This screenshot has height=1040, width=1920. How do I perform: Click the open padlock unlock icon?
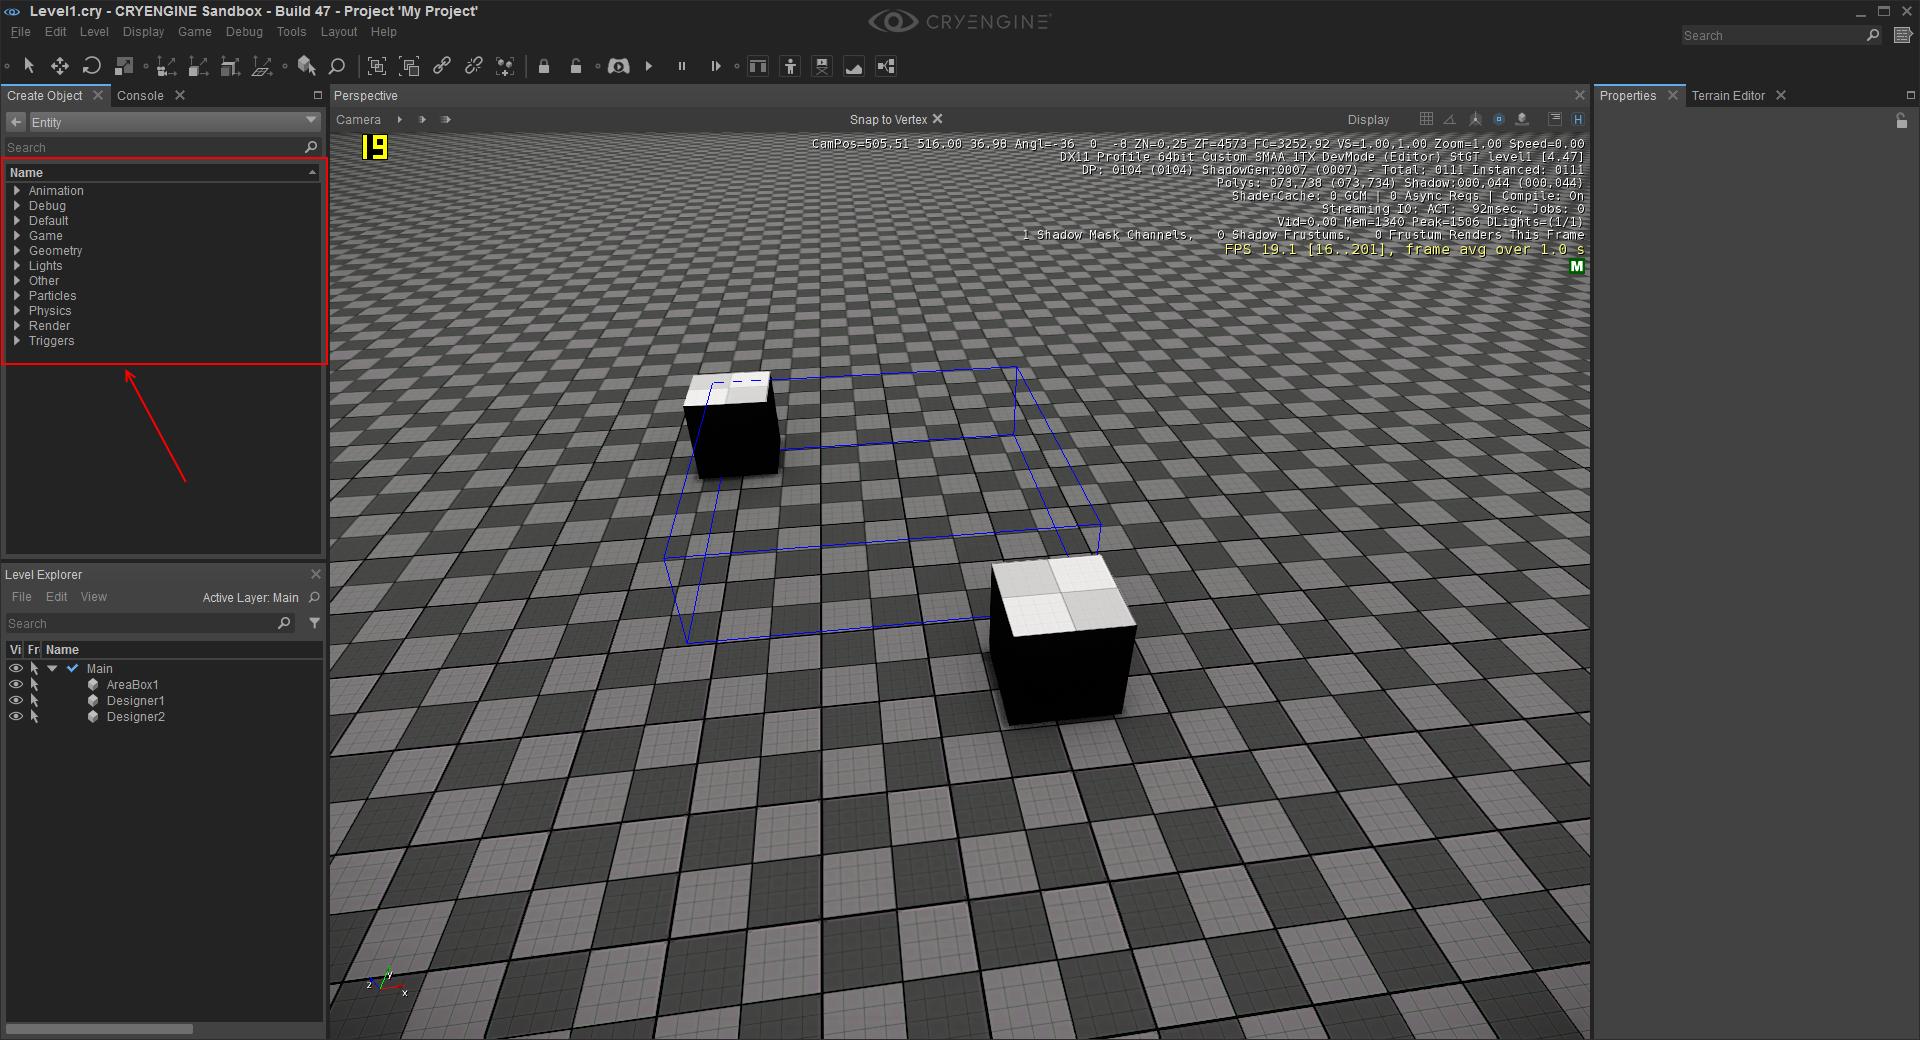point(576,66)
